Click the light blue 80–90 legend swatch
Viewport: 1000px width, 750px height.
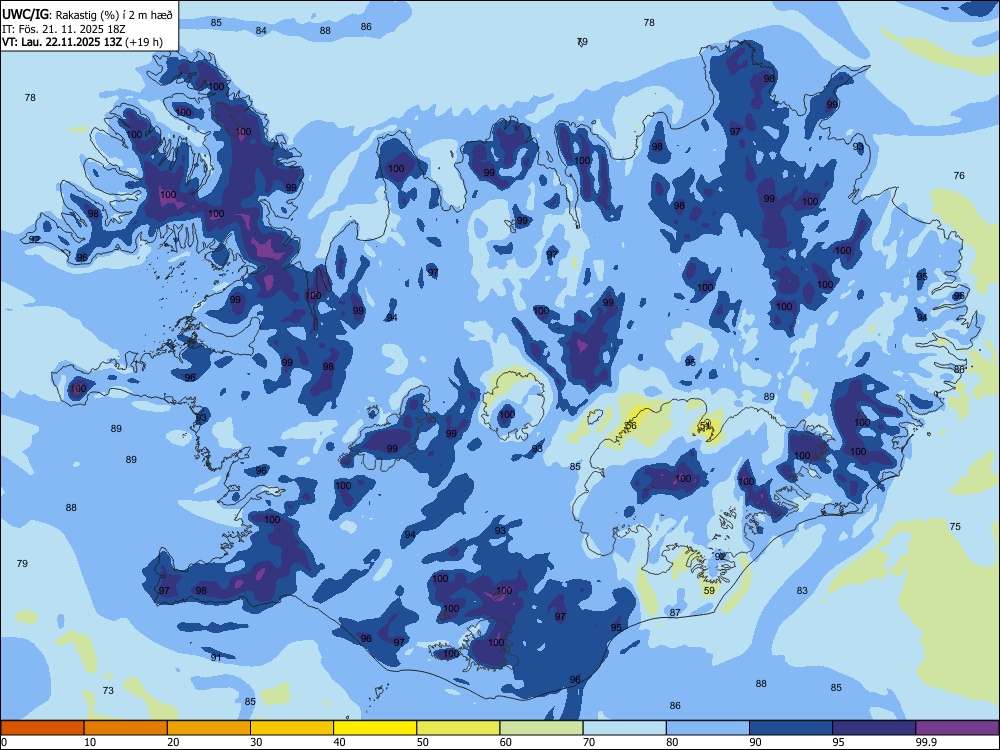click(x=708, y=728)
